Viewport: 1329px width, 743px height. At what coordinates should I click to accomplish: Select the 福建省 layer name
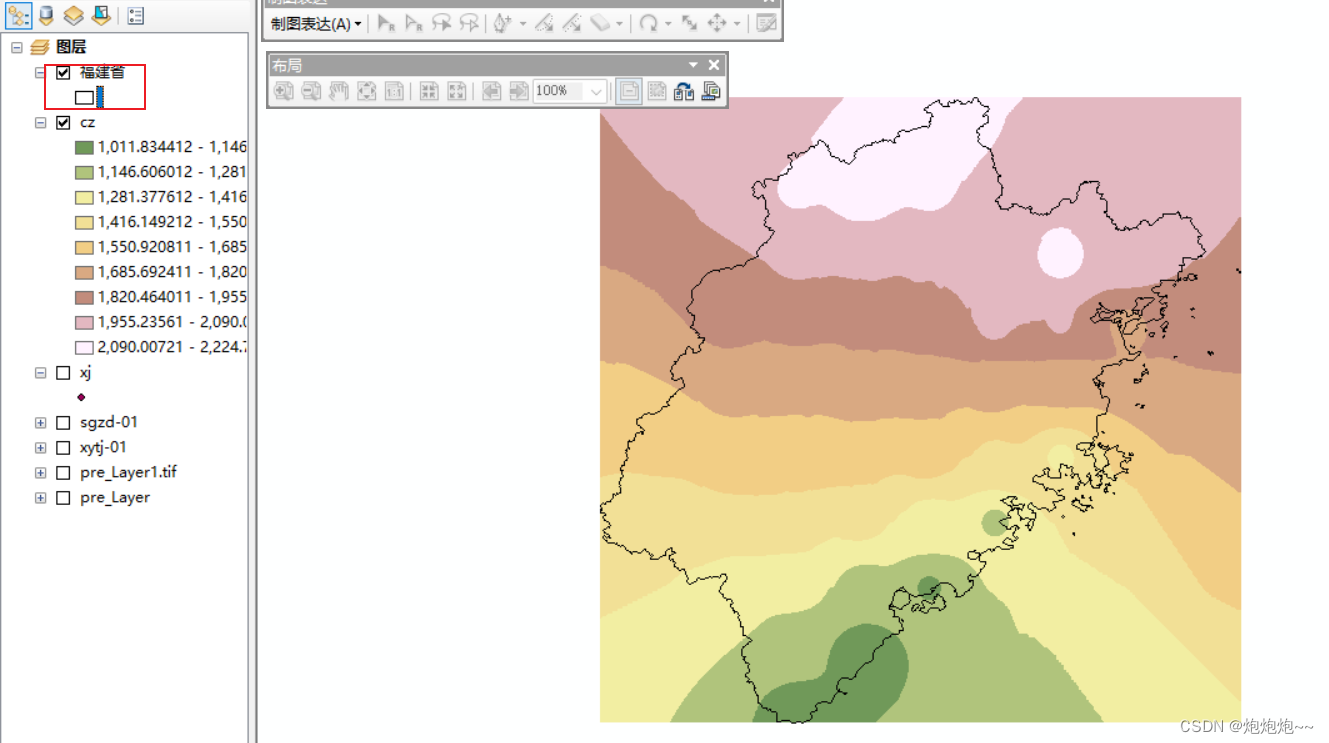[102, 72]
